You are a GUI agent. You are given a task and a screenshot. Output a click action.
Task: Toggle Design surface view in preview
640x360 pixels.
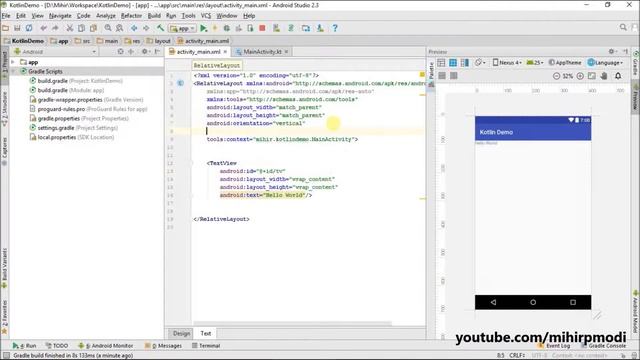tap(441, 62)
